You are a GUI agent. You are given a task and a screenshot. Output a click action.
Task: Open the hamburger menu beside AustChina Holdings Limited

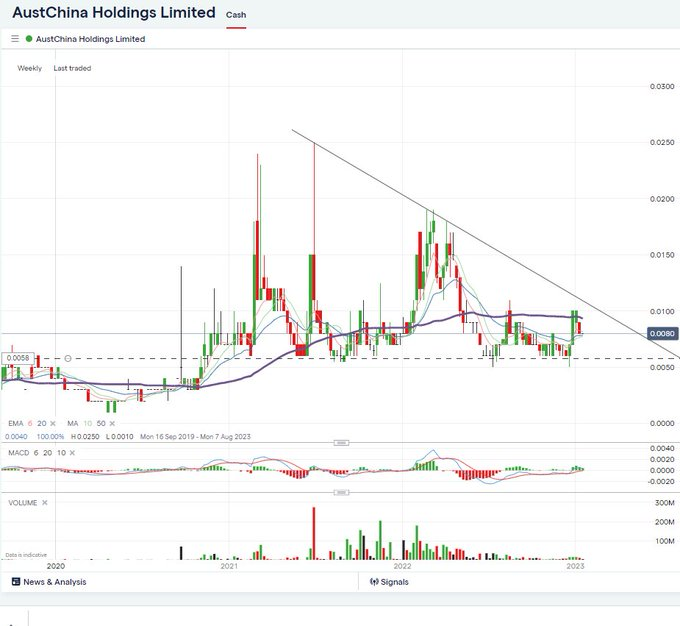pos(15,39)
